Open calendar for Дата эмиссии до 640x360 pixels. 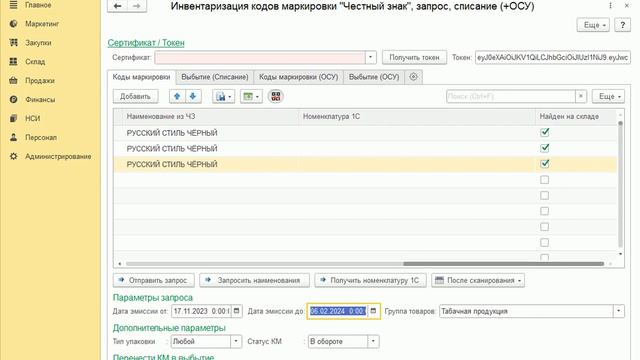(373, 311)
